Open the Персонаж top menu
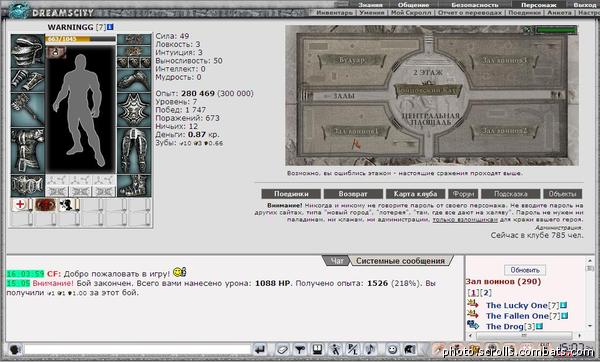The image size is (600, 362). click(x=538, y=5)
